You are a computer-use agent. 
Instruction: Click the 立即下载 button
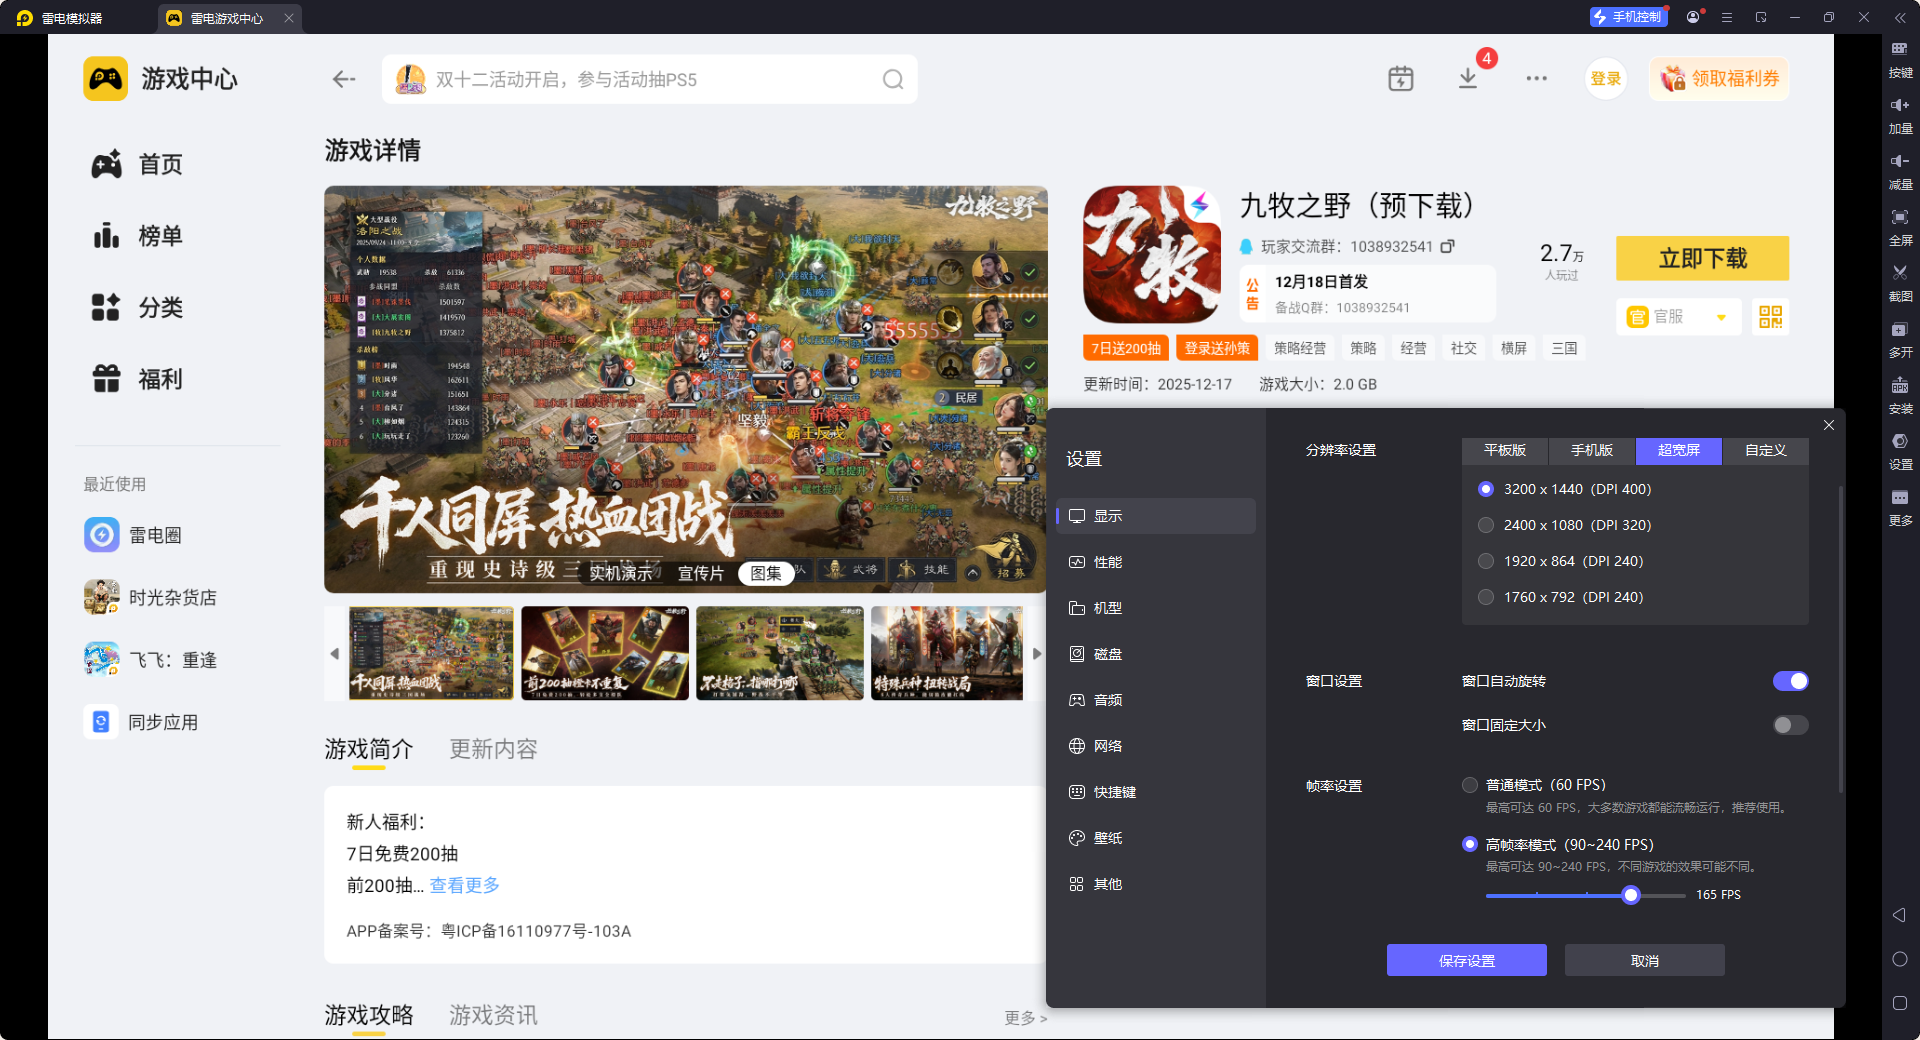[x=1702, y=259]
